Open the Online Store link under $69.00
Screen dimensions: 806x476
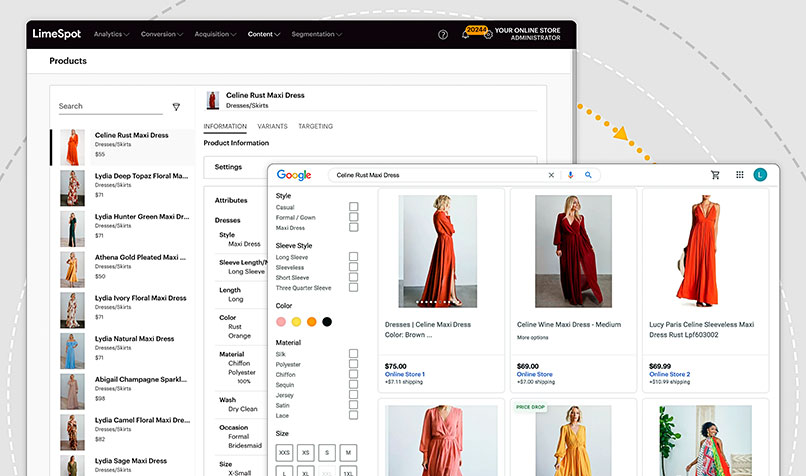point(535,374)
